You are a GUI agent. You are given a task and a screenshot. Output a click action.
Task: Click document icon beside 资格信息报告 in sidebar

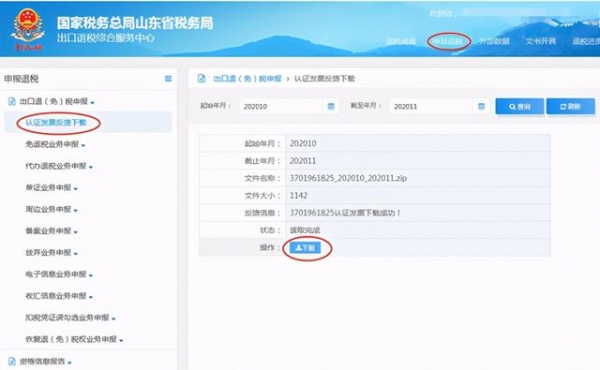tap(12, 361)
